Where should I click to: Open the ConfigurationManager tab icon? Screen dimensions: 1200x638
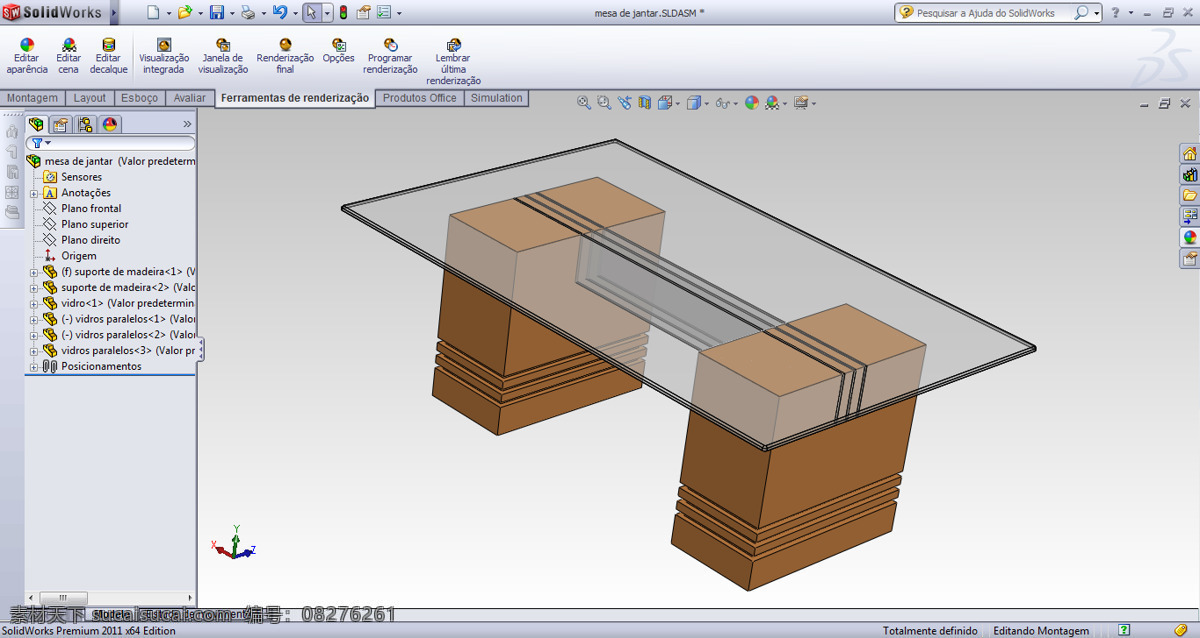(85, 124)
